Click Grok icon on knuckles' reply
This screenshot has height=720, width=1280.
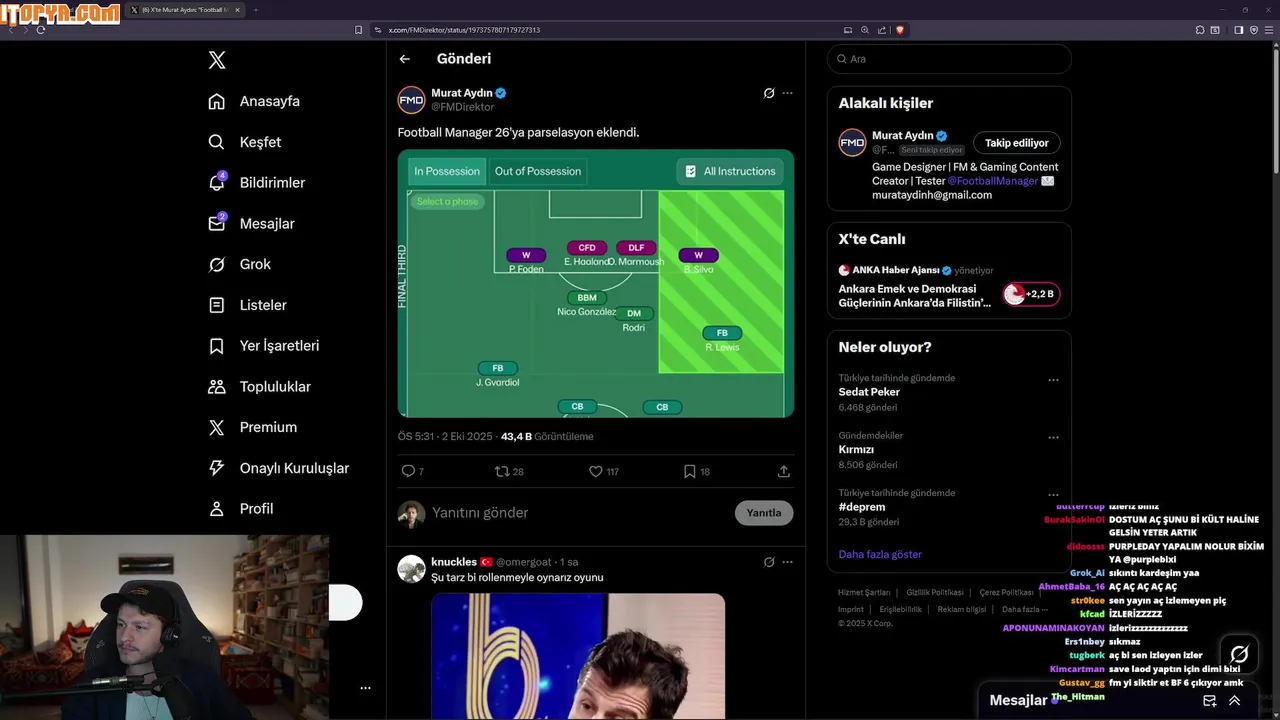769,562
